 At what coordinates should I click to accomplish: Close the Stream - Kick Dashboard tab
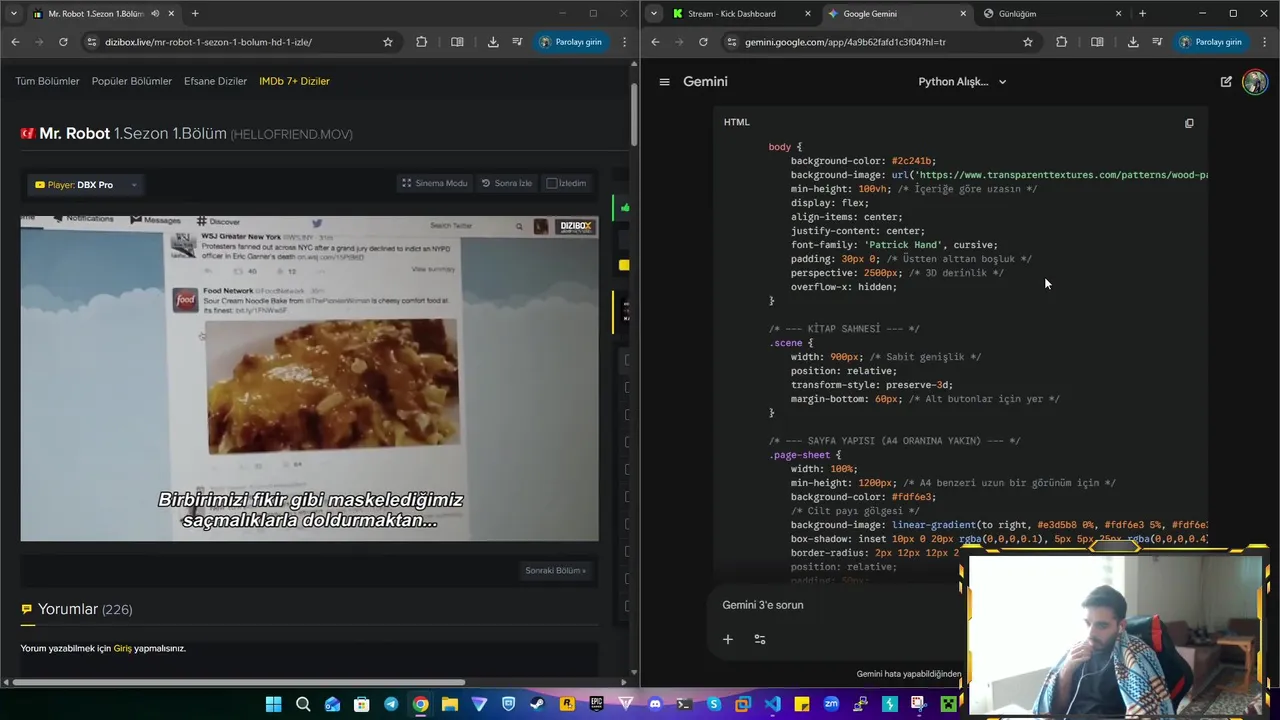(x=808, y=14)
